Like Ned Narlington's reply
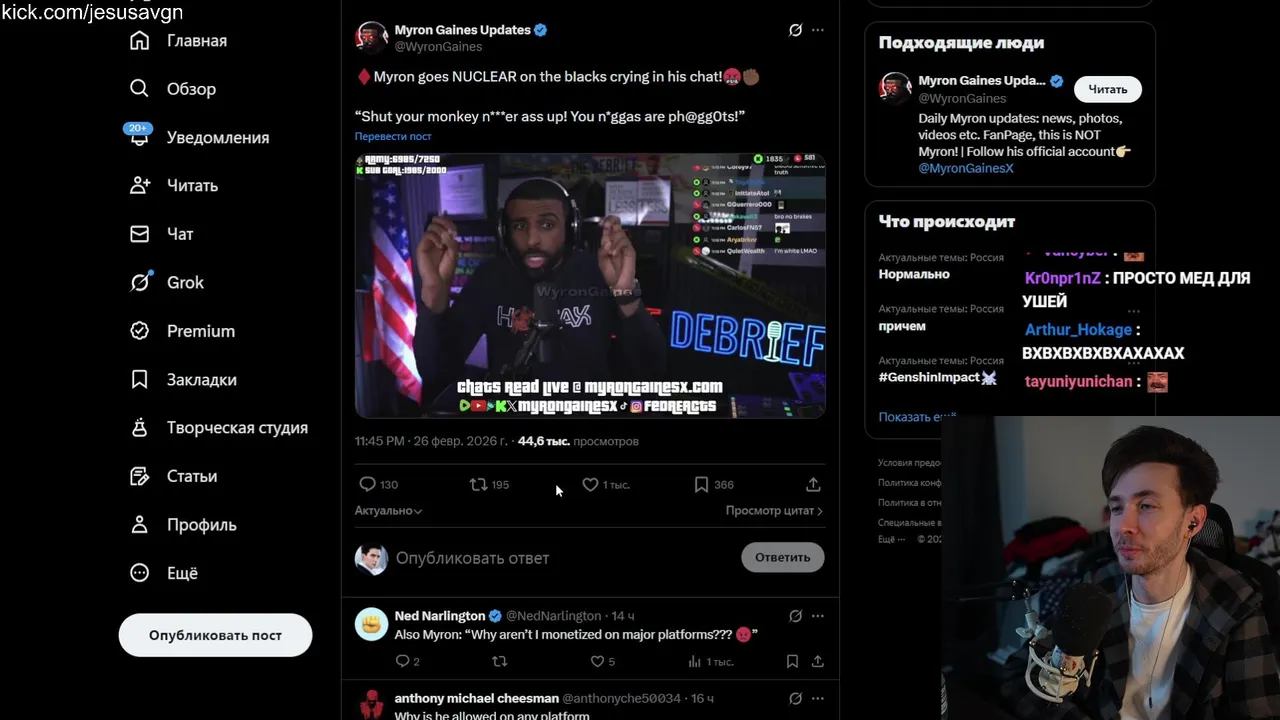This screenshot has width=1280, height=720. (x=597, y=661)
